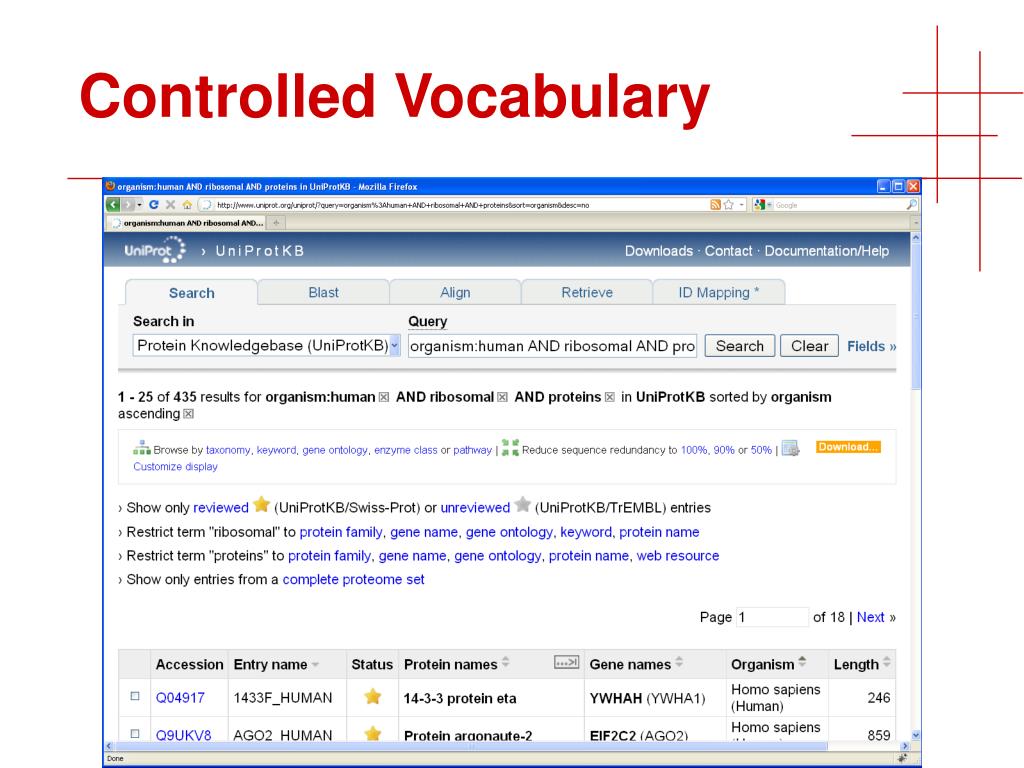
Task: Click the orange Download button
Action: click(x=848, y=447)
